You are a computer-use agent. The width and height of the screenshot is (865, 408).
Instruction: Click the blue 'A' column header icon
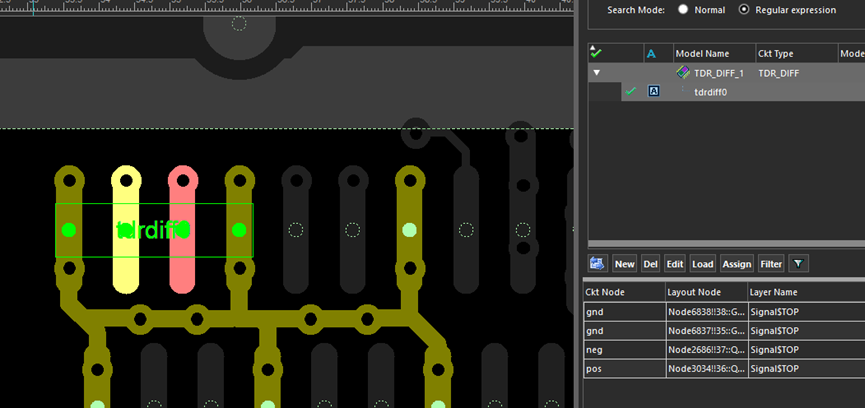click(652, 53)
